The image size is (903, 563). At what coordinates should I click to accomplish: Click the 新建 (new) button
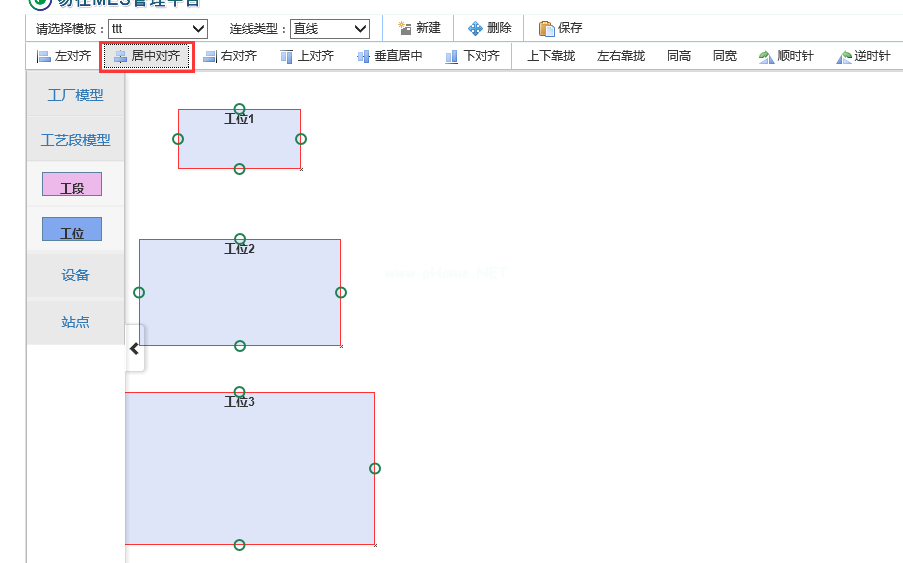click(x=419, y=29)
